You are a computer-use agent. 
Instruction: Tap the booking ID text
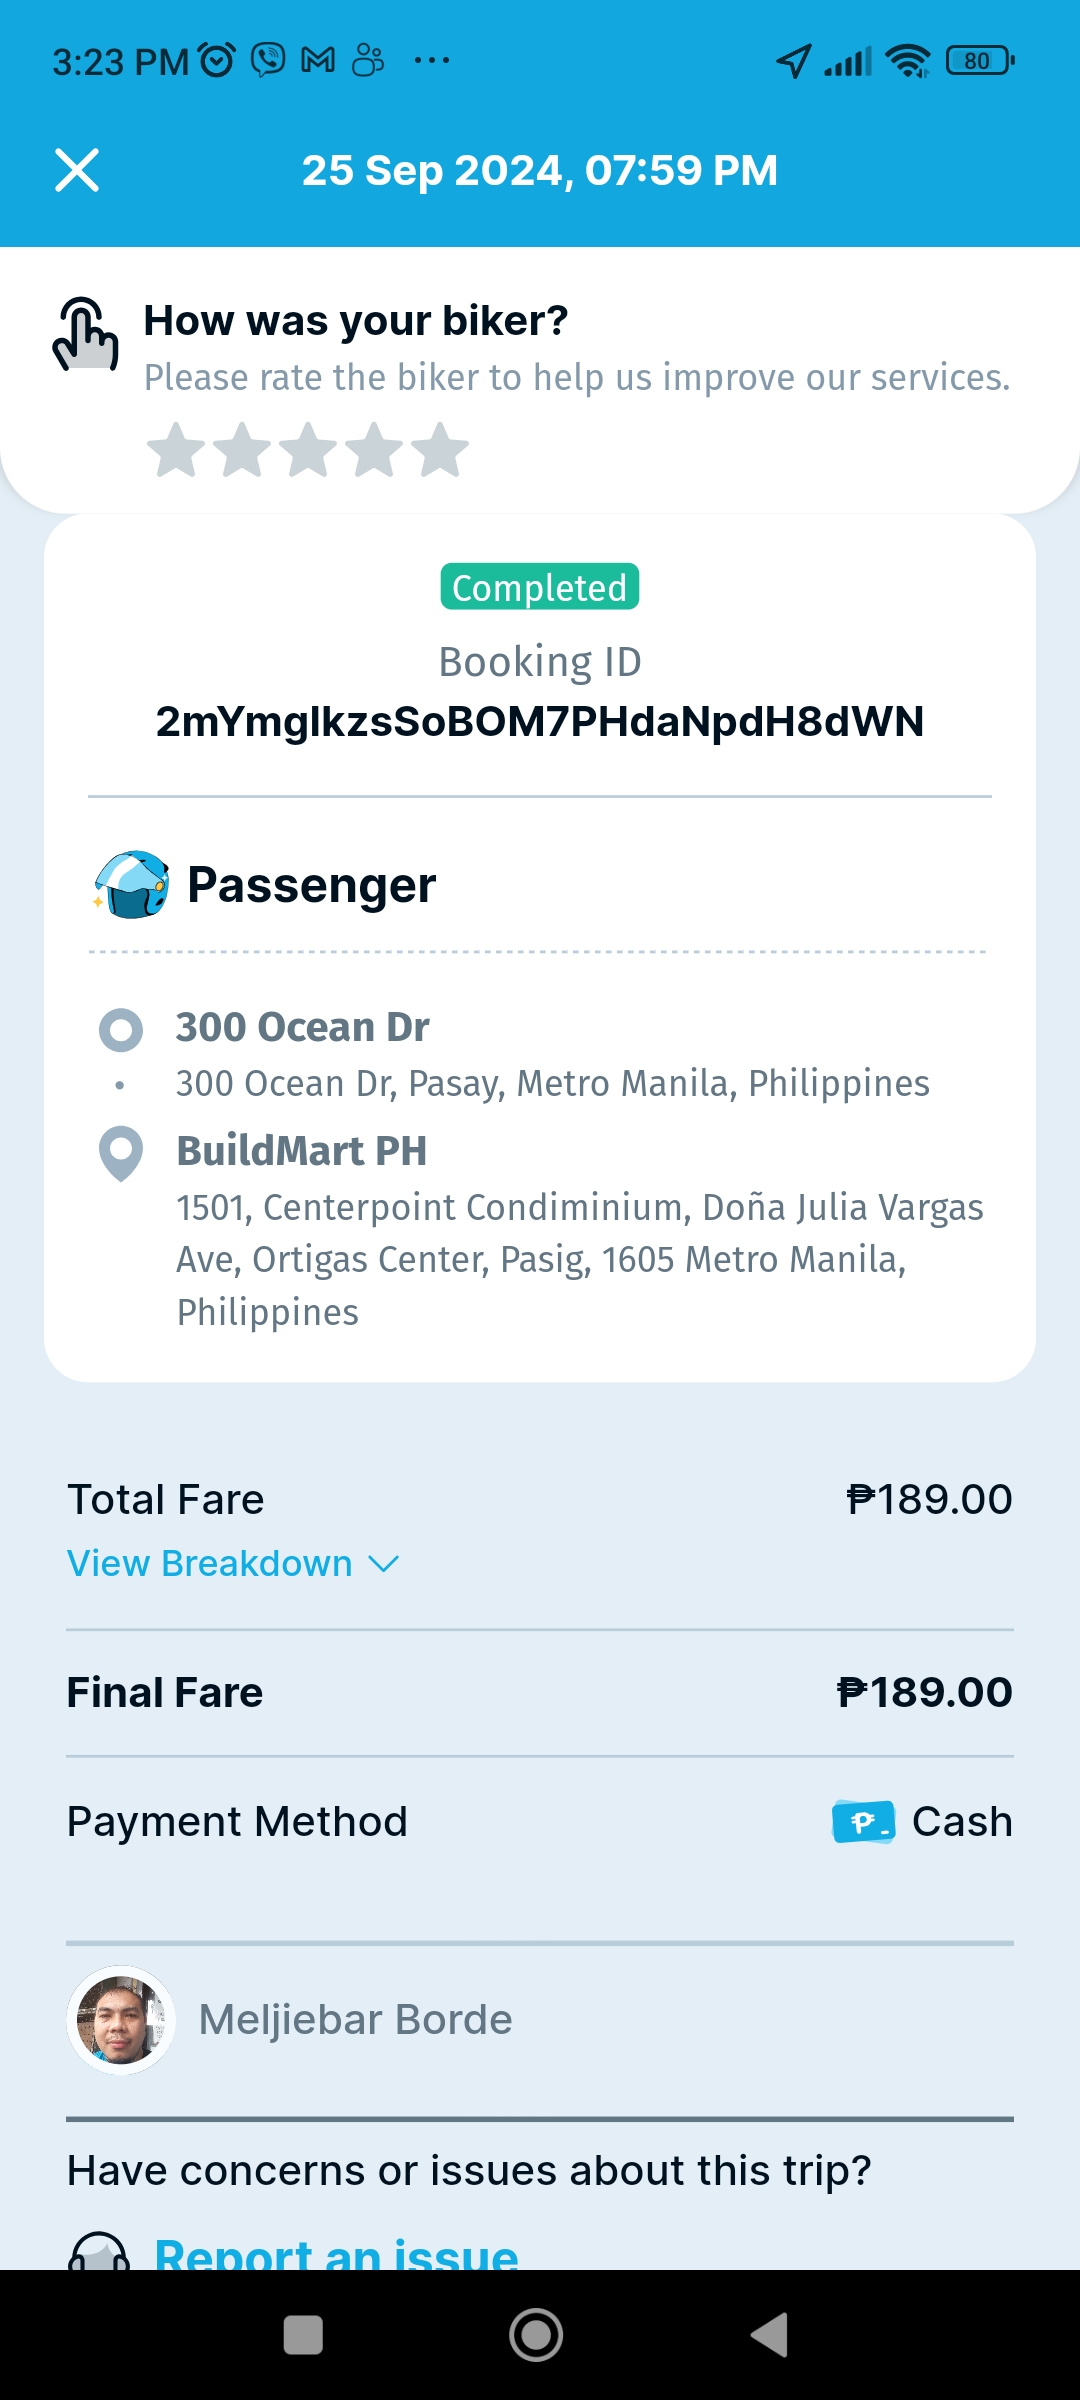[540, 721]
